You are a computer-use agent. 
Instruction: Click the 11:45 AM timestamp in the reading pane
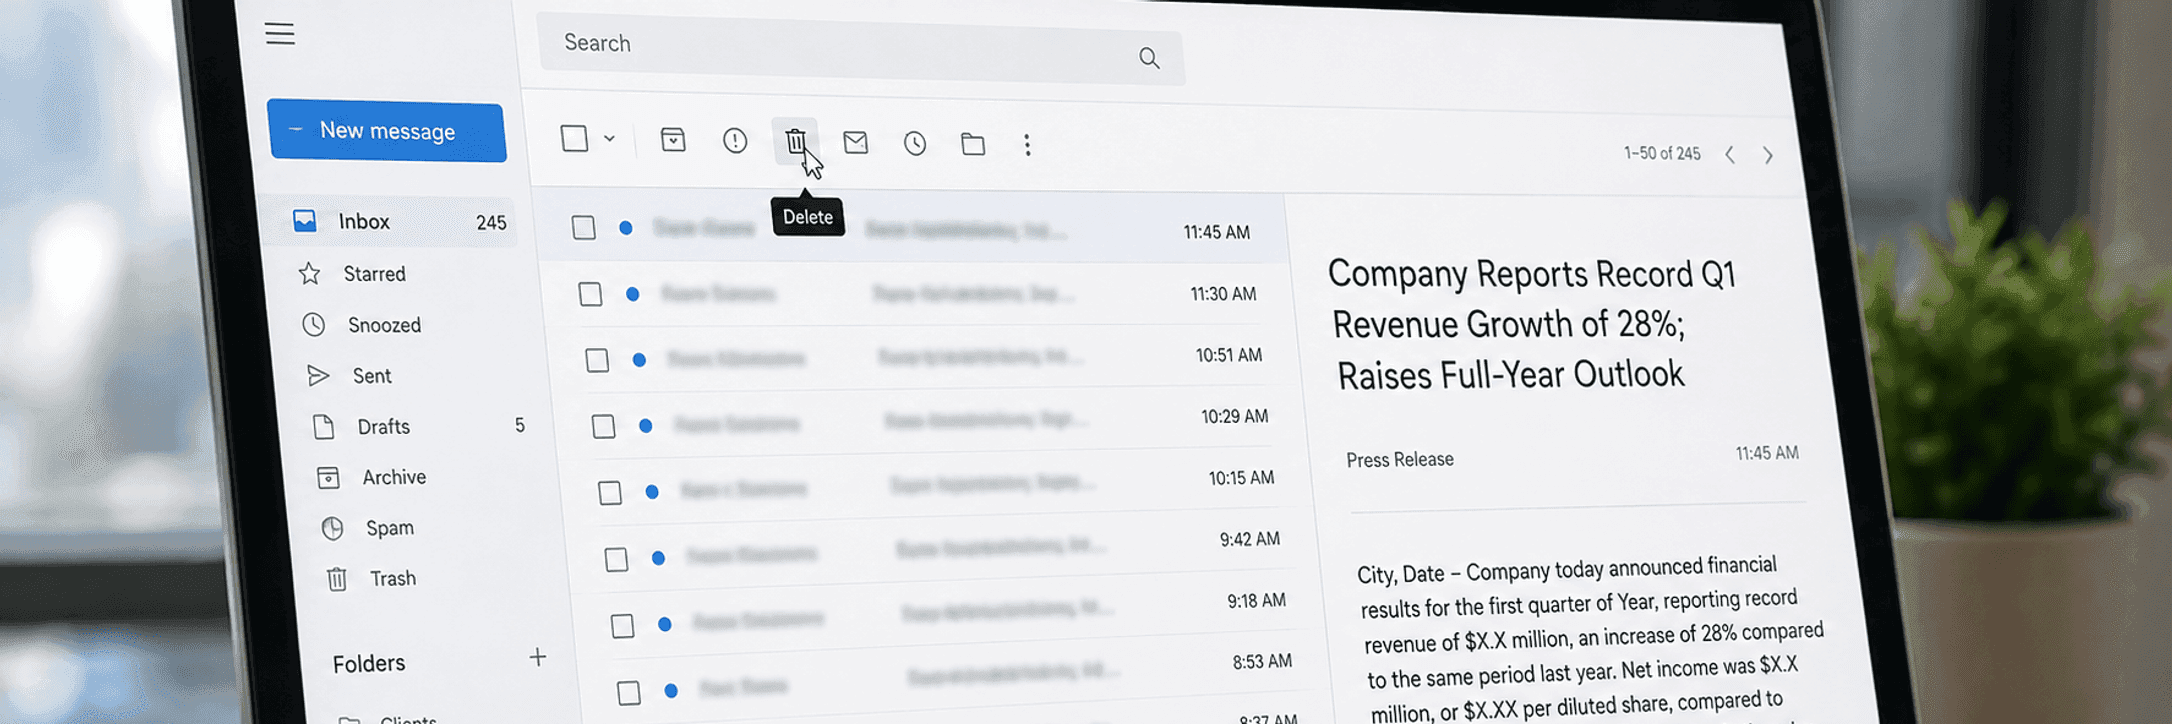(x=1767, y=453)
